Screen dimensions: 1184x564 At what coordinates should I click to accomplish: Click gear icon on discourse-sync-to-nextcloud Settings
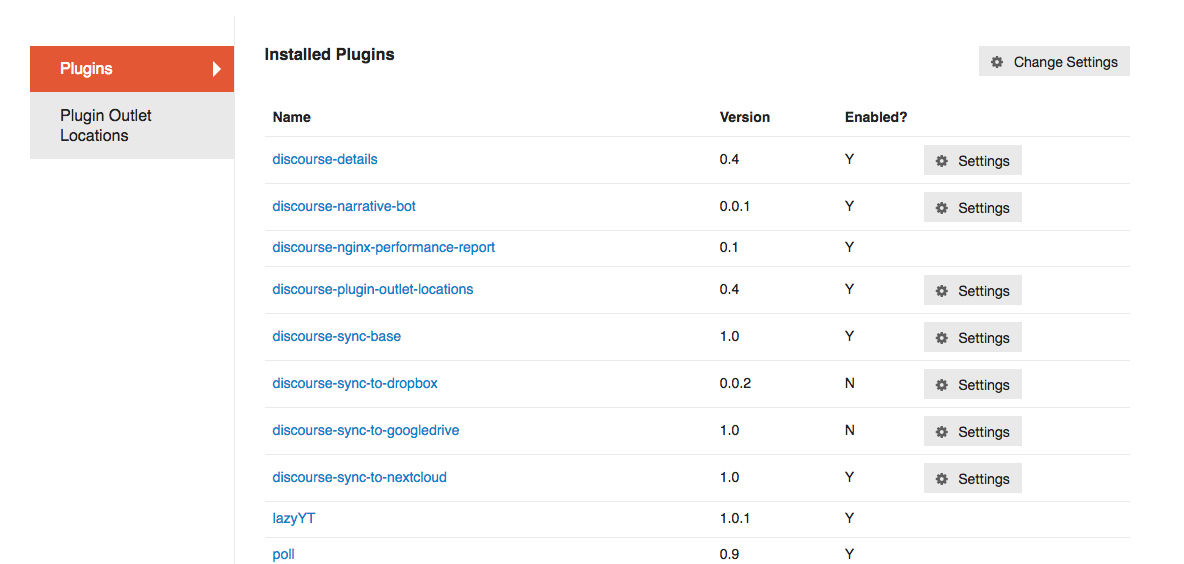click(941, 479)
